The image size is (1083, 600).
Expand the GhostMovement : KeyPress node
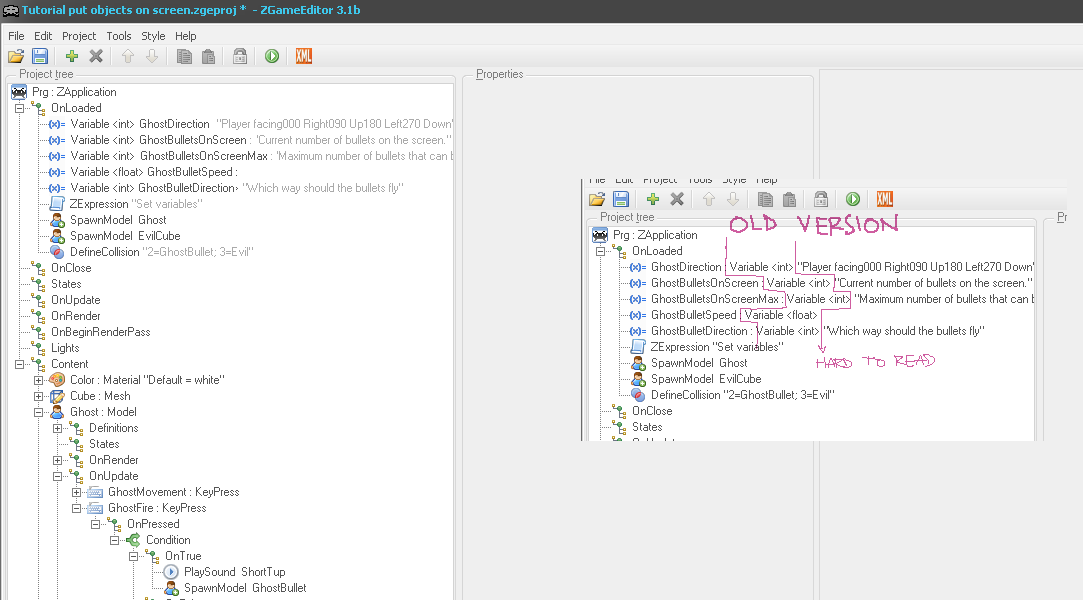77,492
